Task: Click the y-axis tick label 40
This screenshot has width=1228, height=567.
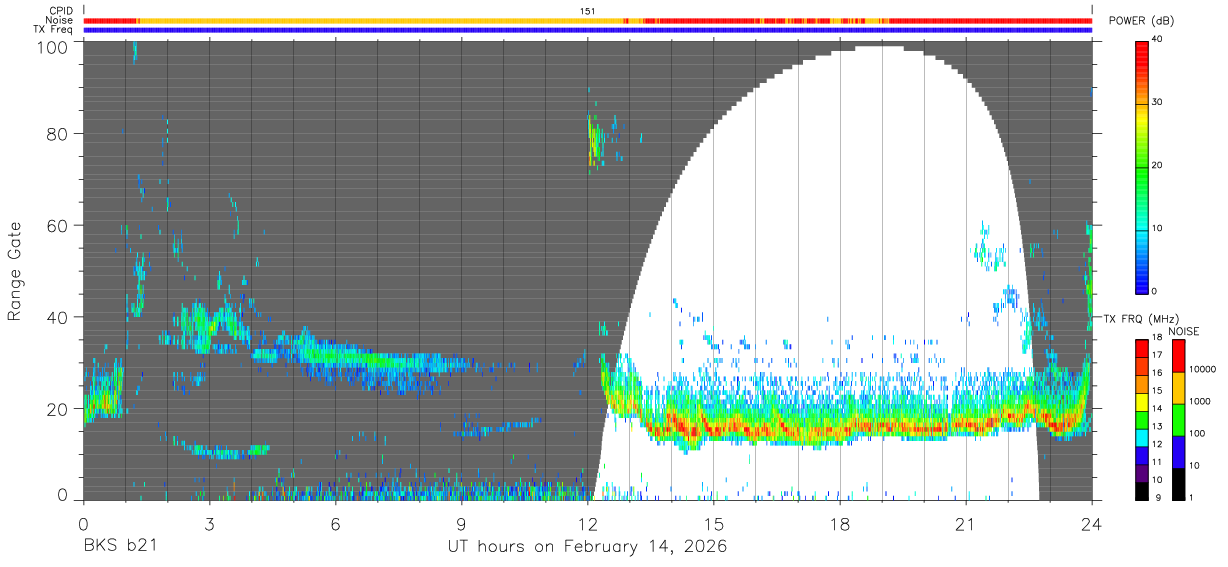Action: click(x=56, y=317)
